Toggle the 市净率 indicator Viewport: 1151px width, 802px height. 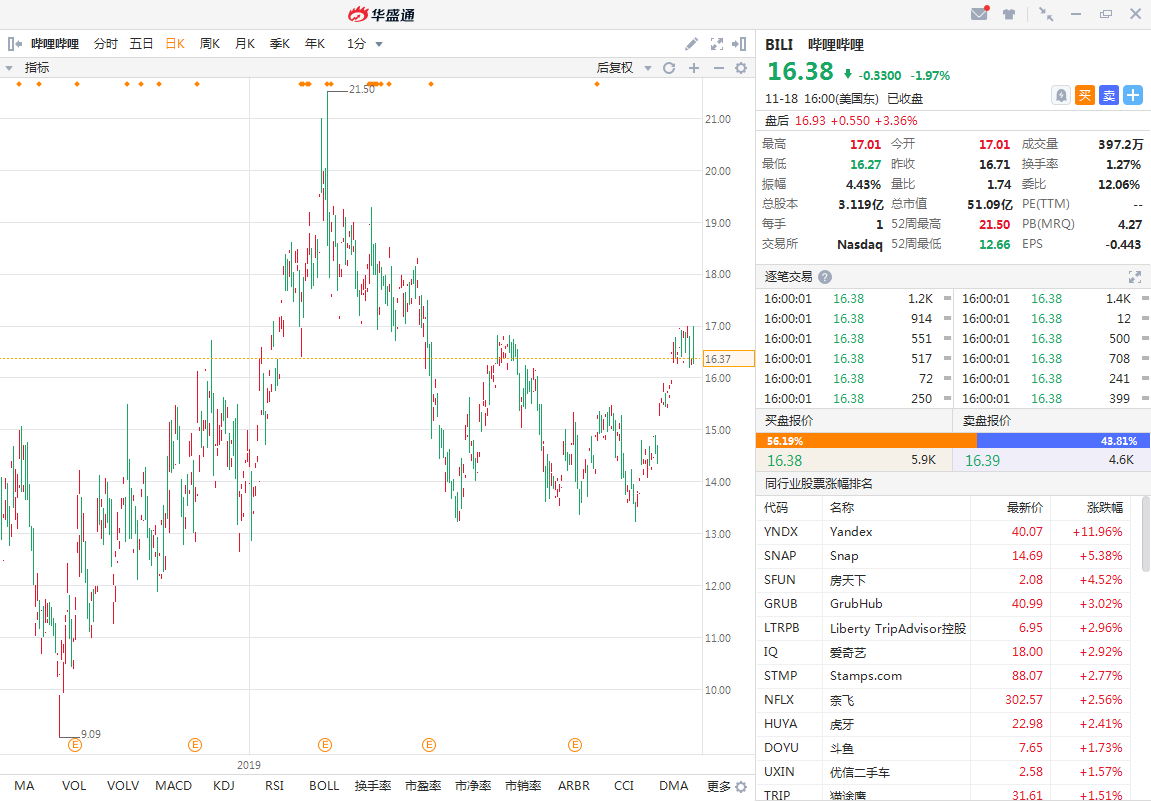click(x=473, y=786)
